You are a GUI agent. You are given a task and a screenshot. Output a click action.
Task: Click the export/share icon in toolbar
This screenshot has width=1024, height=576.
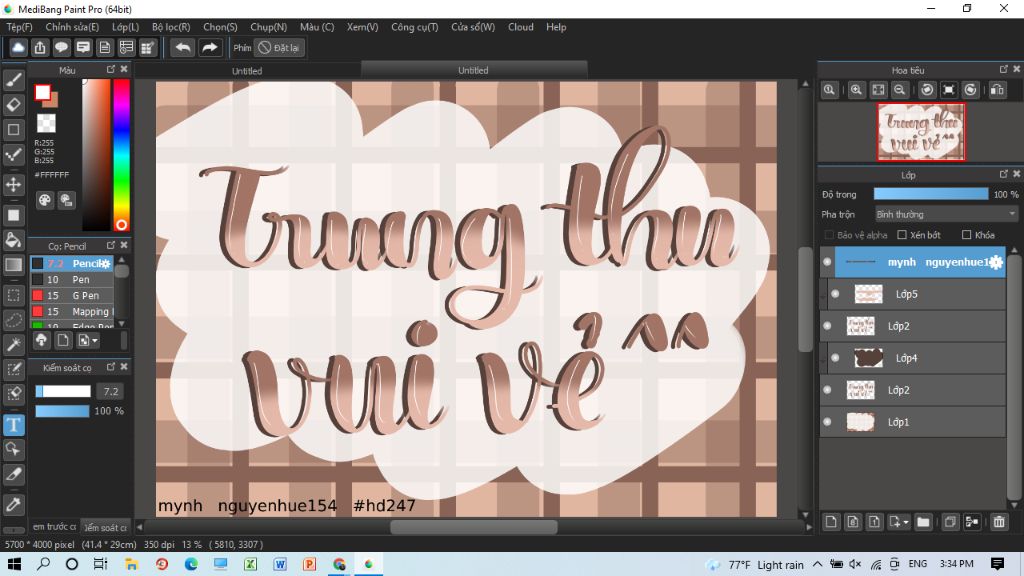pyautogui.click(x=40, y=48)
